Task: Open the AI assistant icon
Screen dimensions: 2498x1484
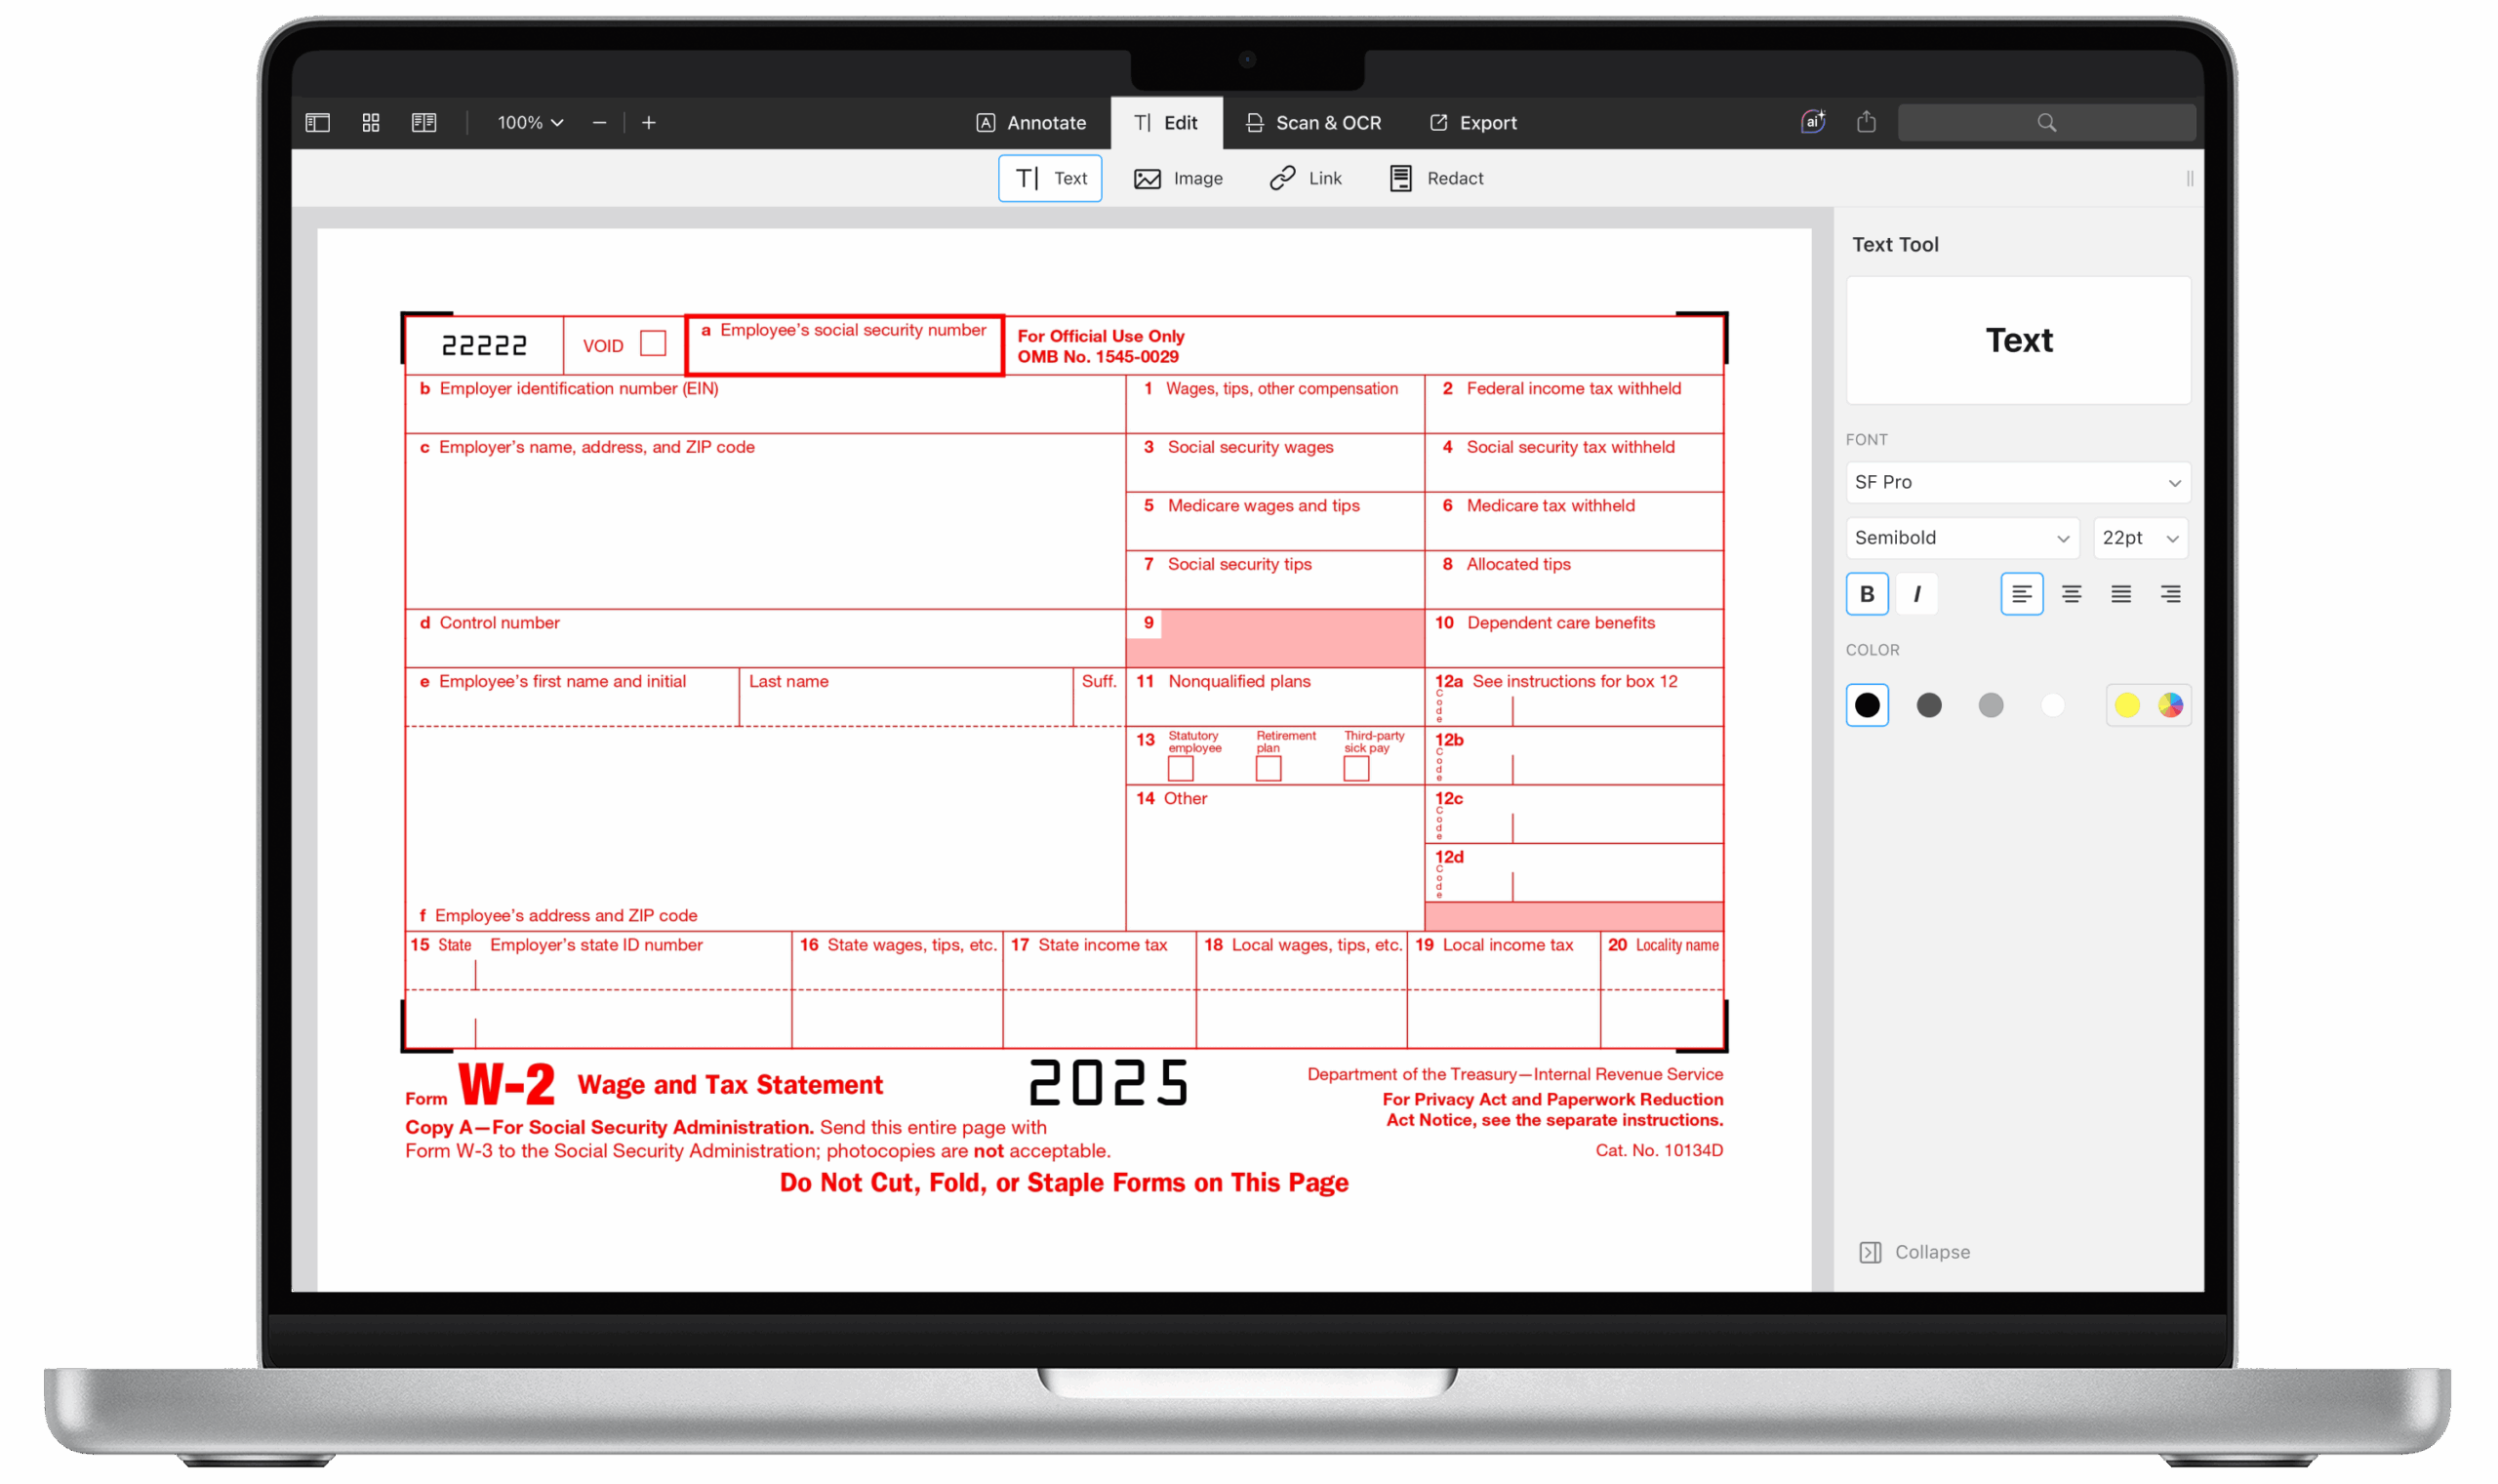Action: click(x=1812, y=122)
